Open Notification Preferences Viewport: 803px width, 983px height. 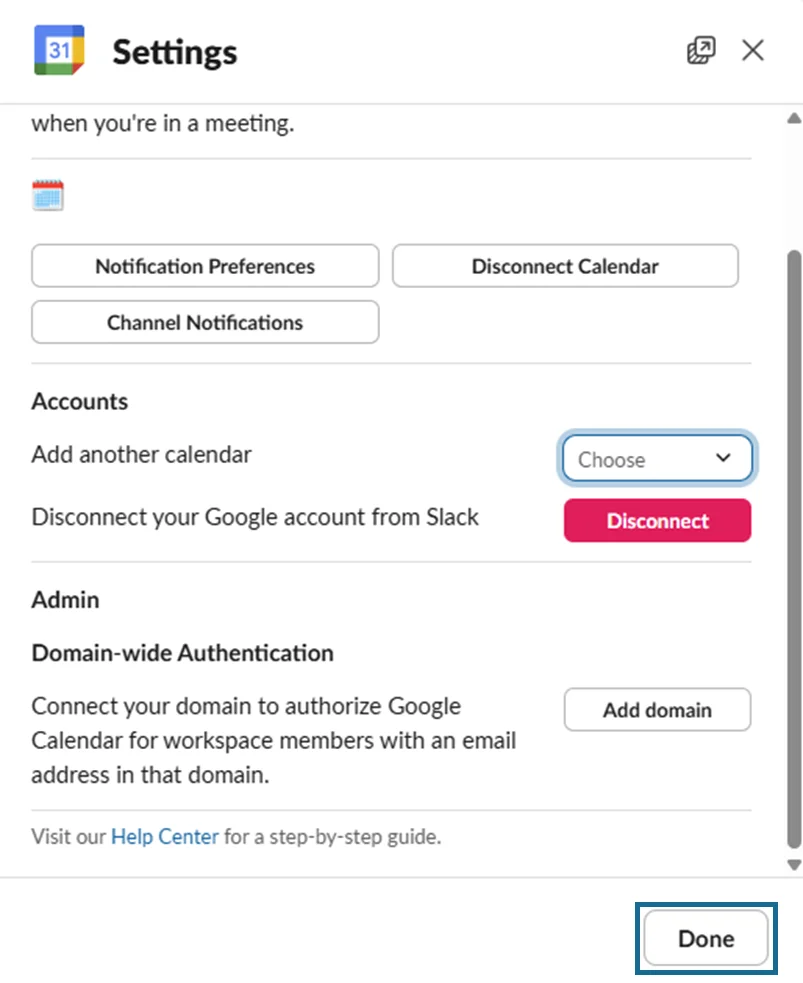(205, 266)
